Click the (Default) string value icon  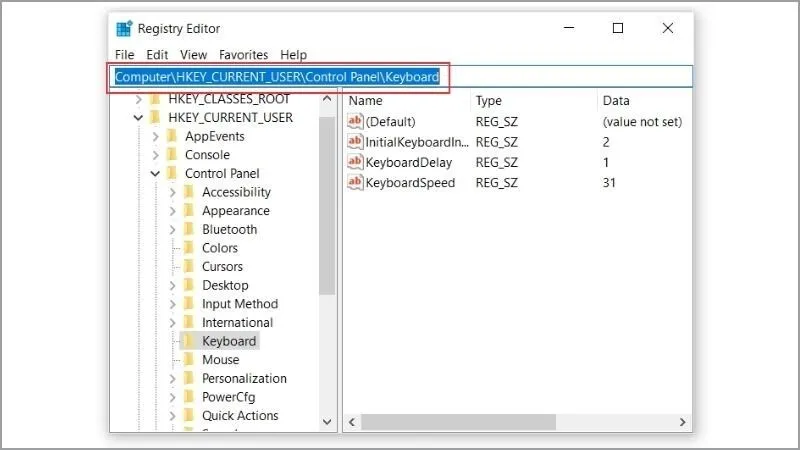click(x=355, y=121)
